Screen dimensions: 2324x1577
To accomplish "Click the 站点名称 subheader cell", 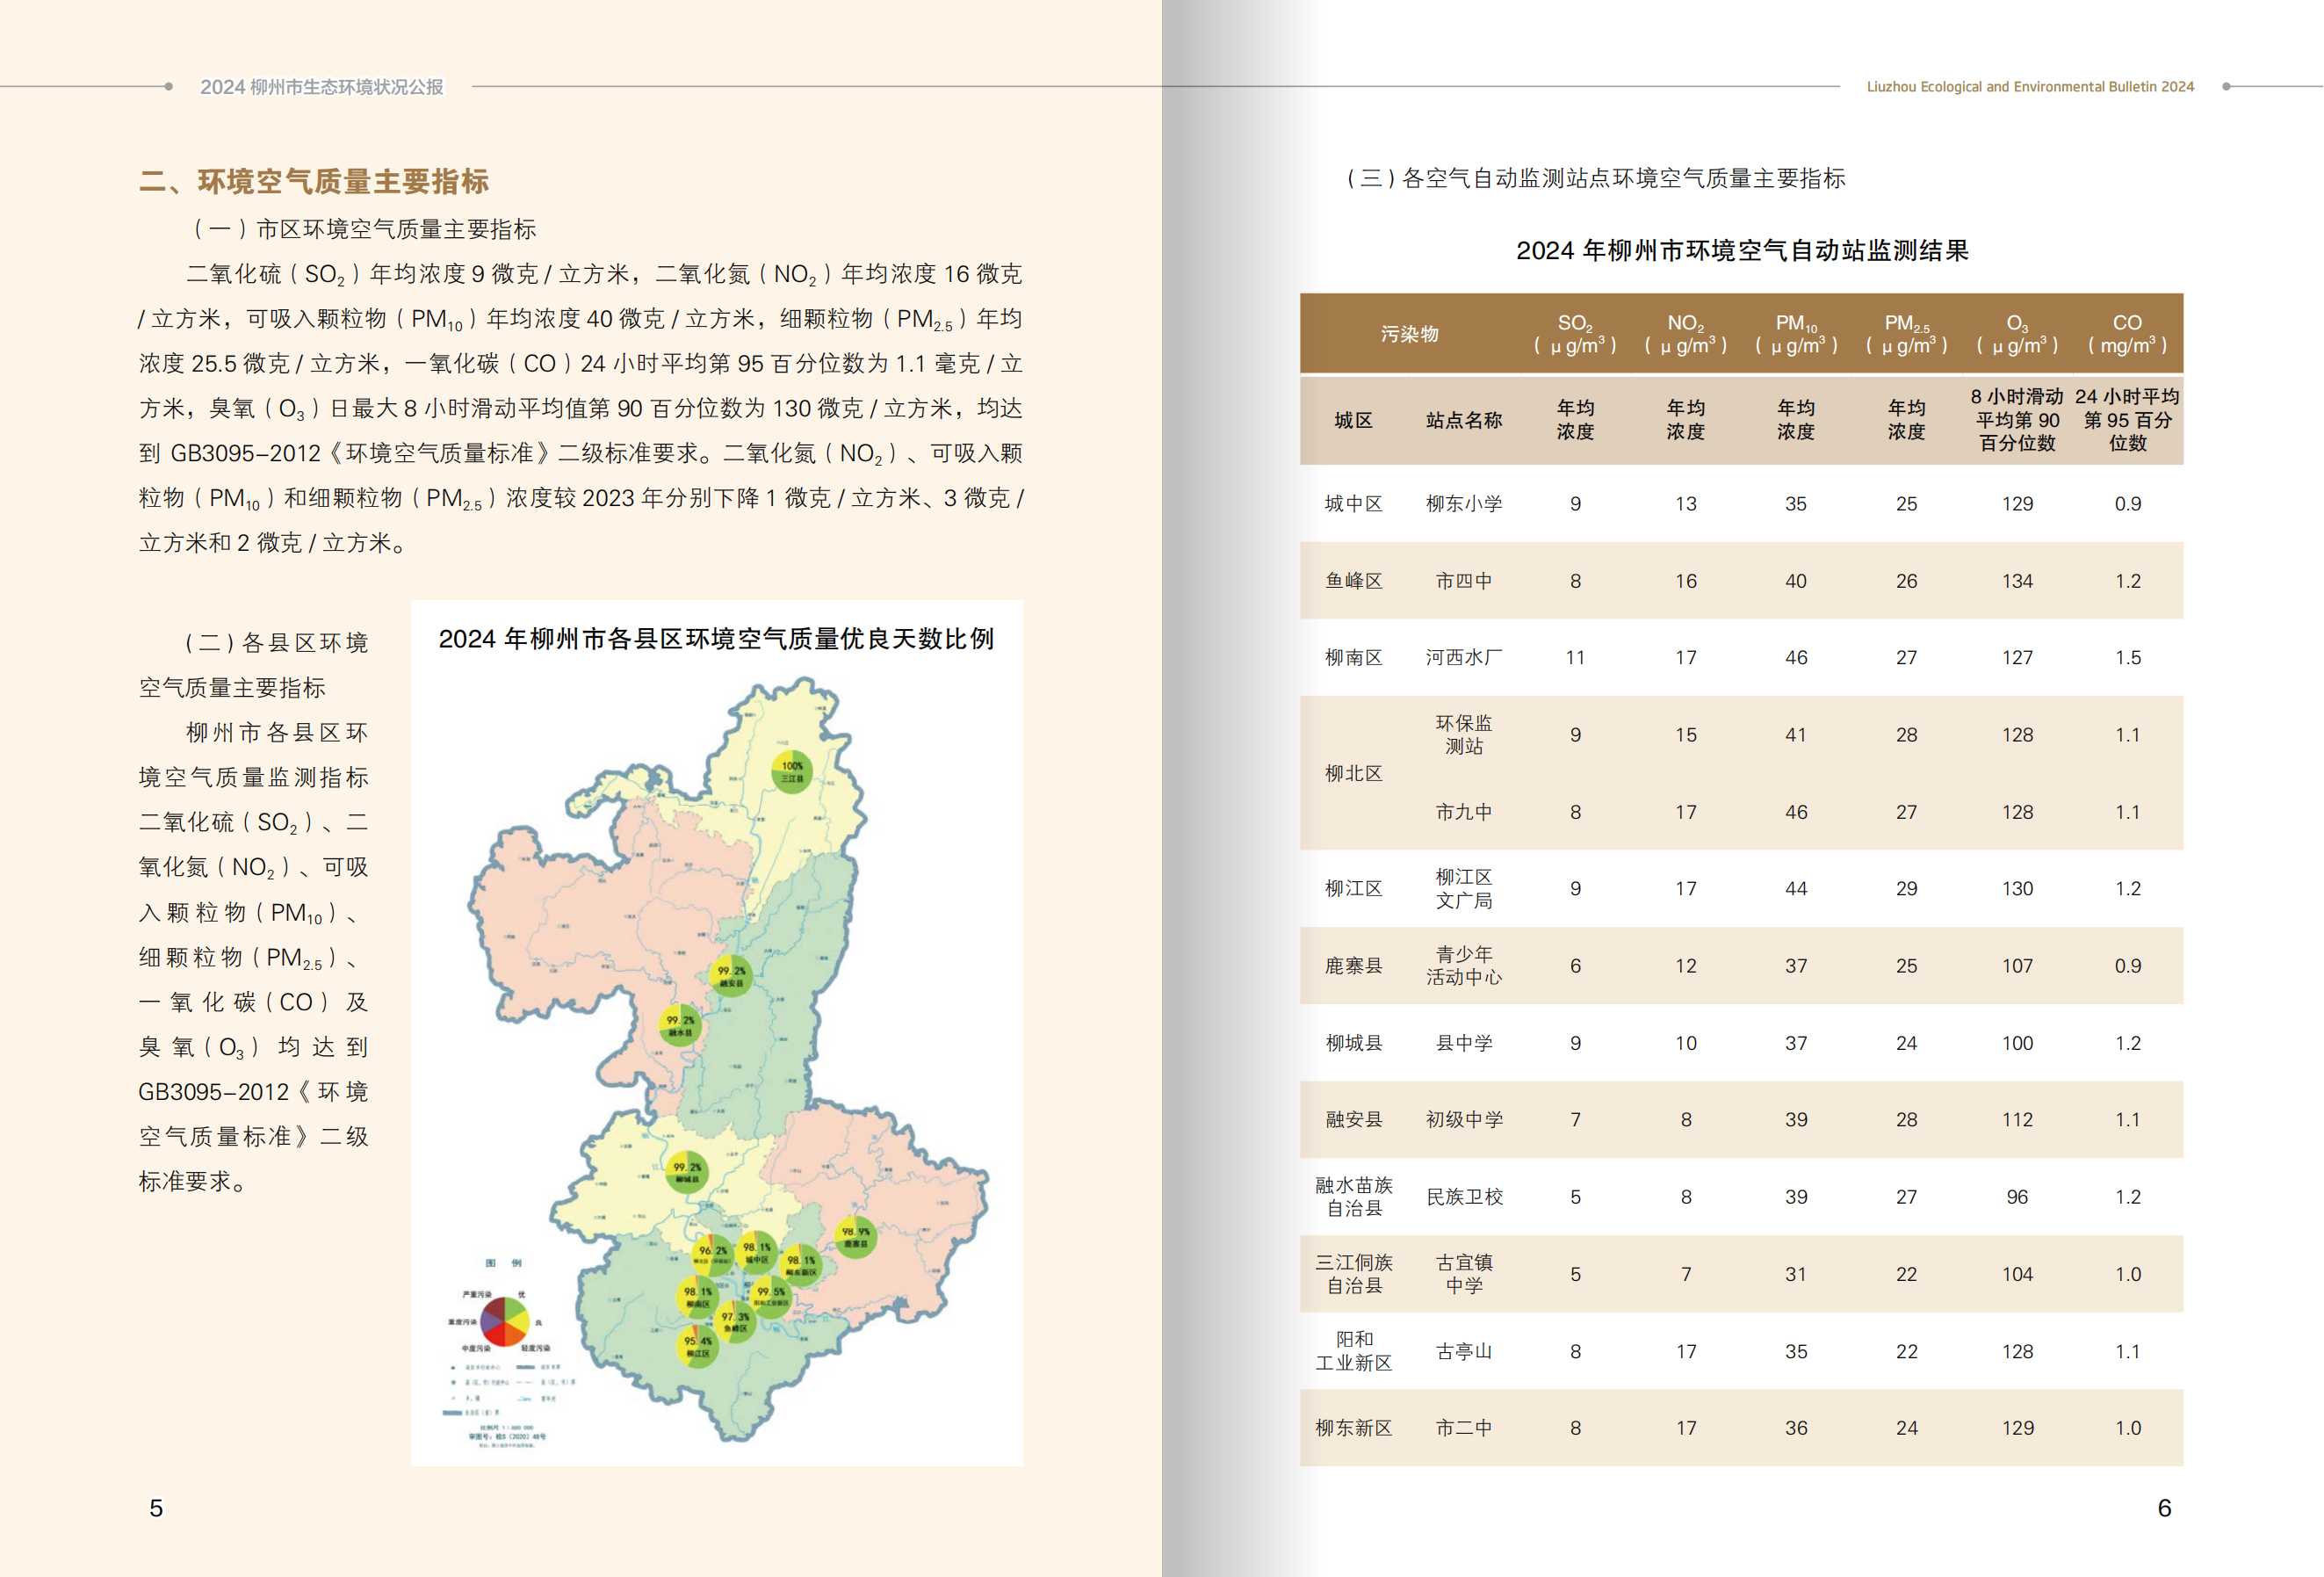I will [x=1464, y=420].
